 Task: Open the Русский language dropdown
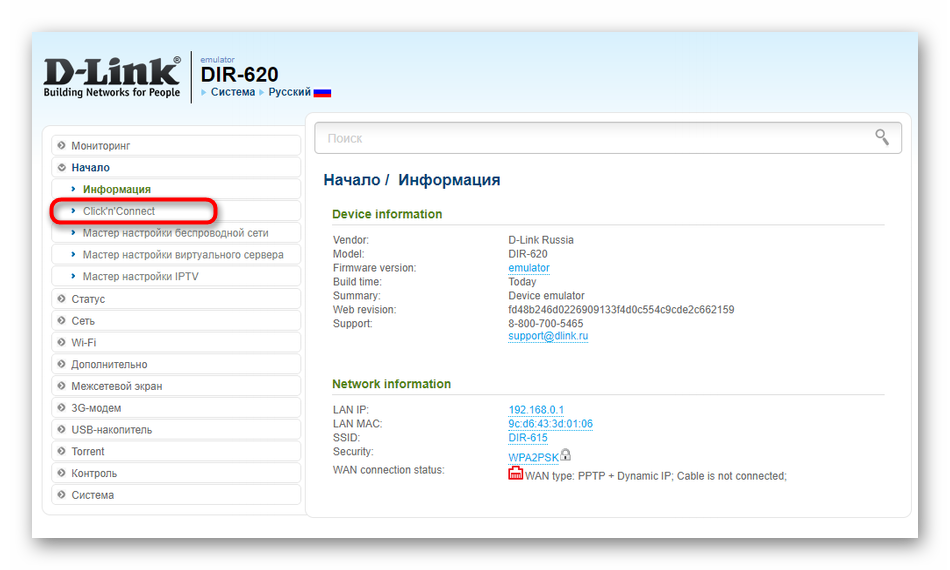(x=289, y=92)
